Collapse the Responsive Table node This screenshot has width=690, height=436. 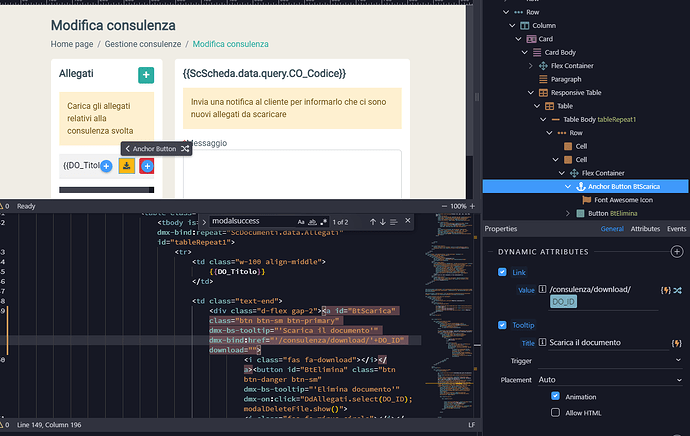click(x=531, y=92)
